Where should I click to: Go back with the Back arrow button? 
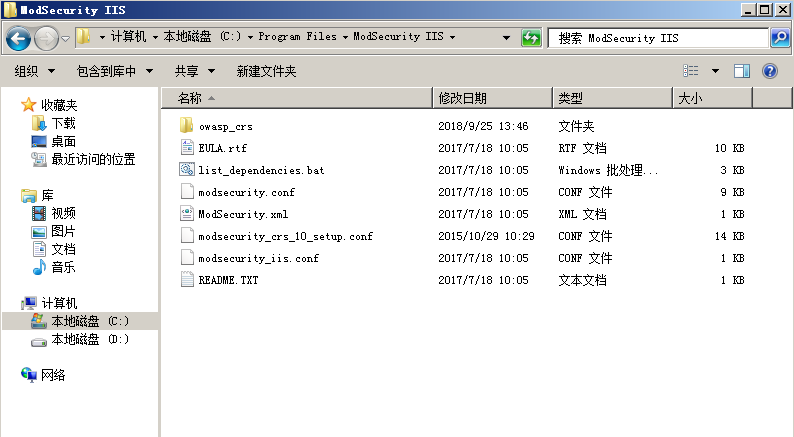(18, 38)
